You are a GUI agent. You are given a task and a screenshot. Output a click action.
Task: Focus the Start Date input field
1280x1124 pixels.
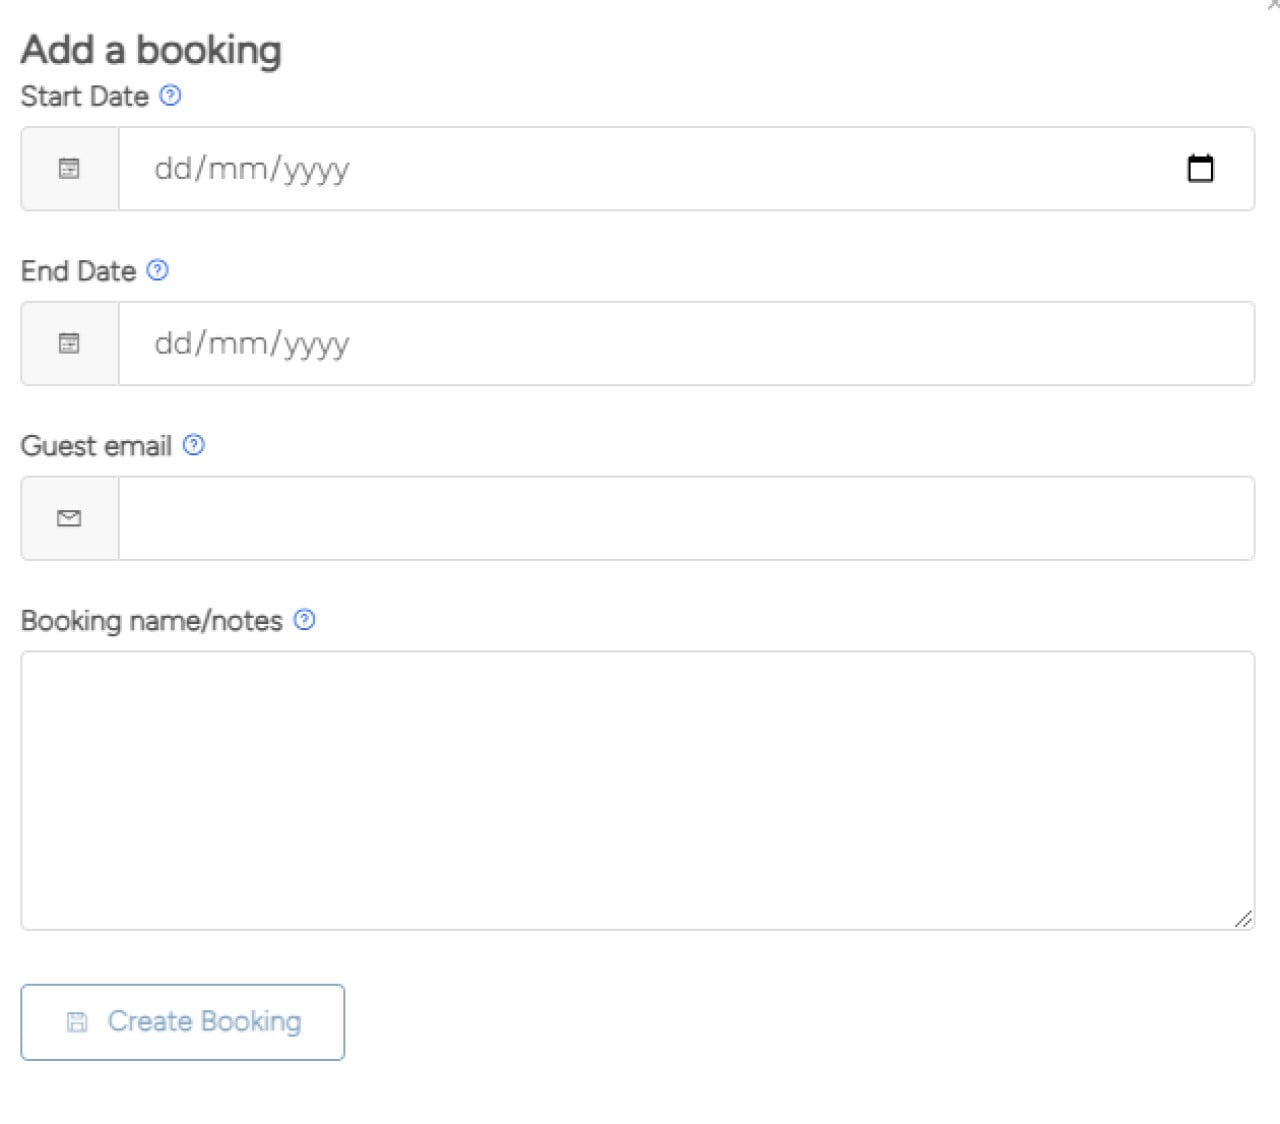tap(600, 168)
